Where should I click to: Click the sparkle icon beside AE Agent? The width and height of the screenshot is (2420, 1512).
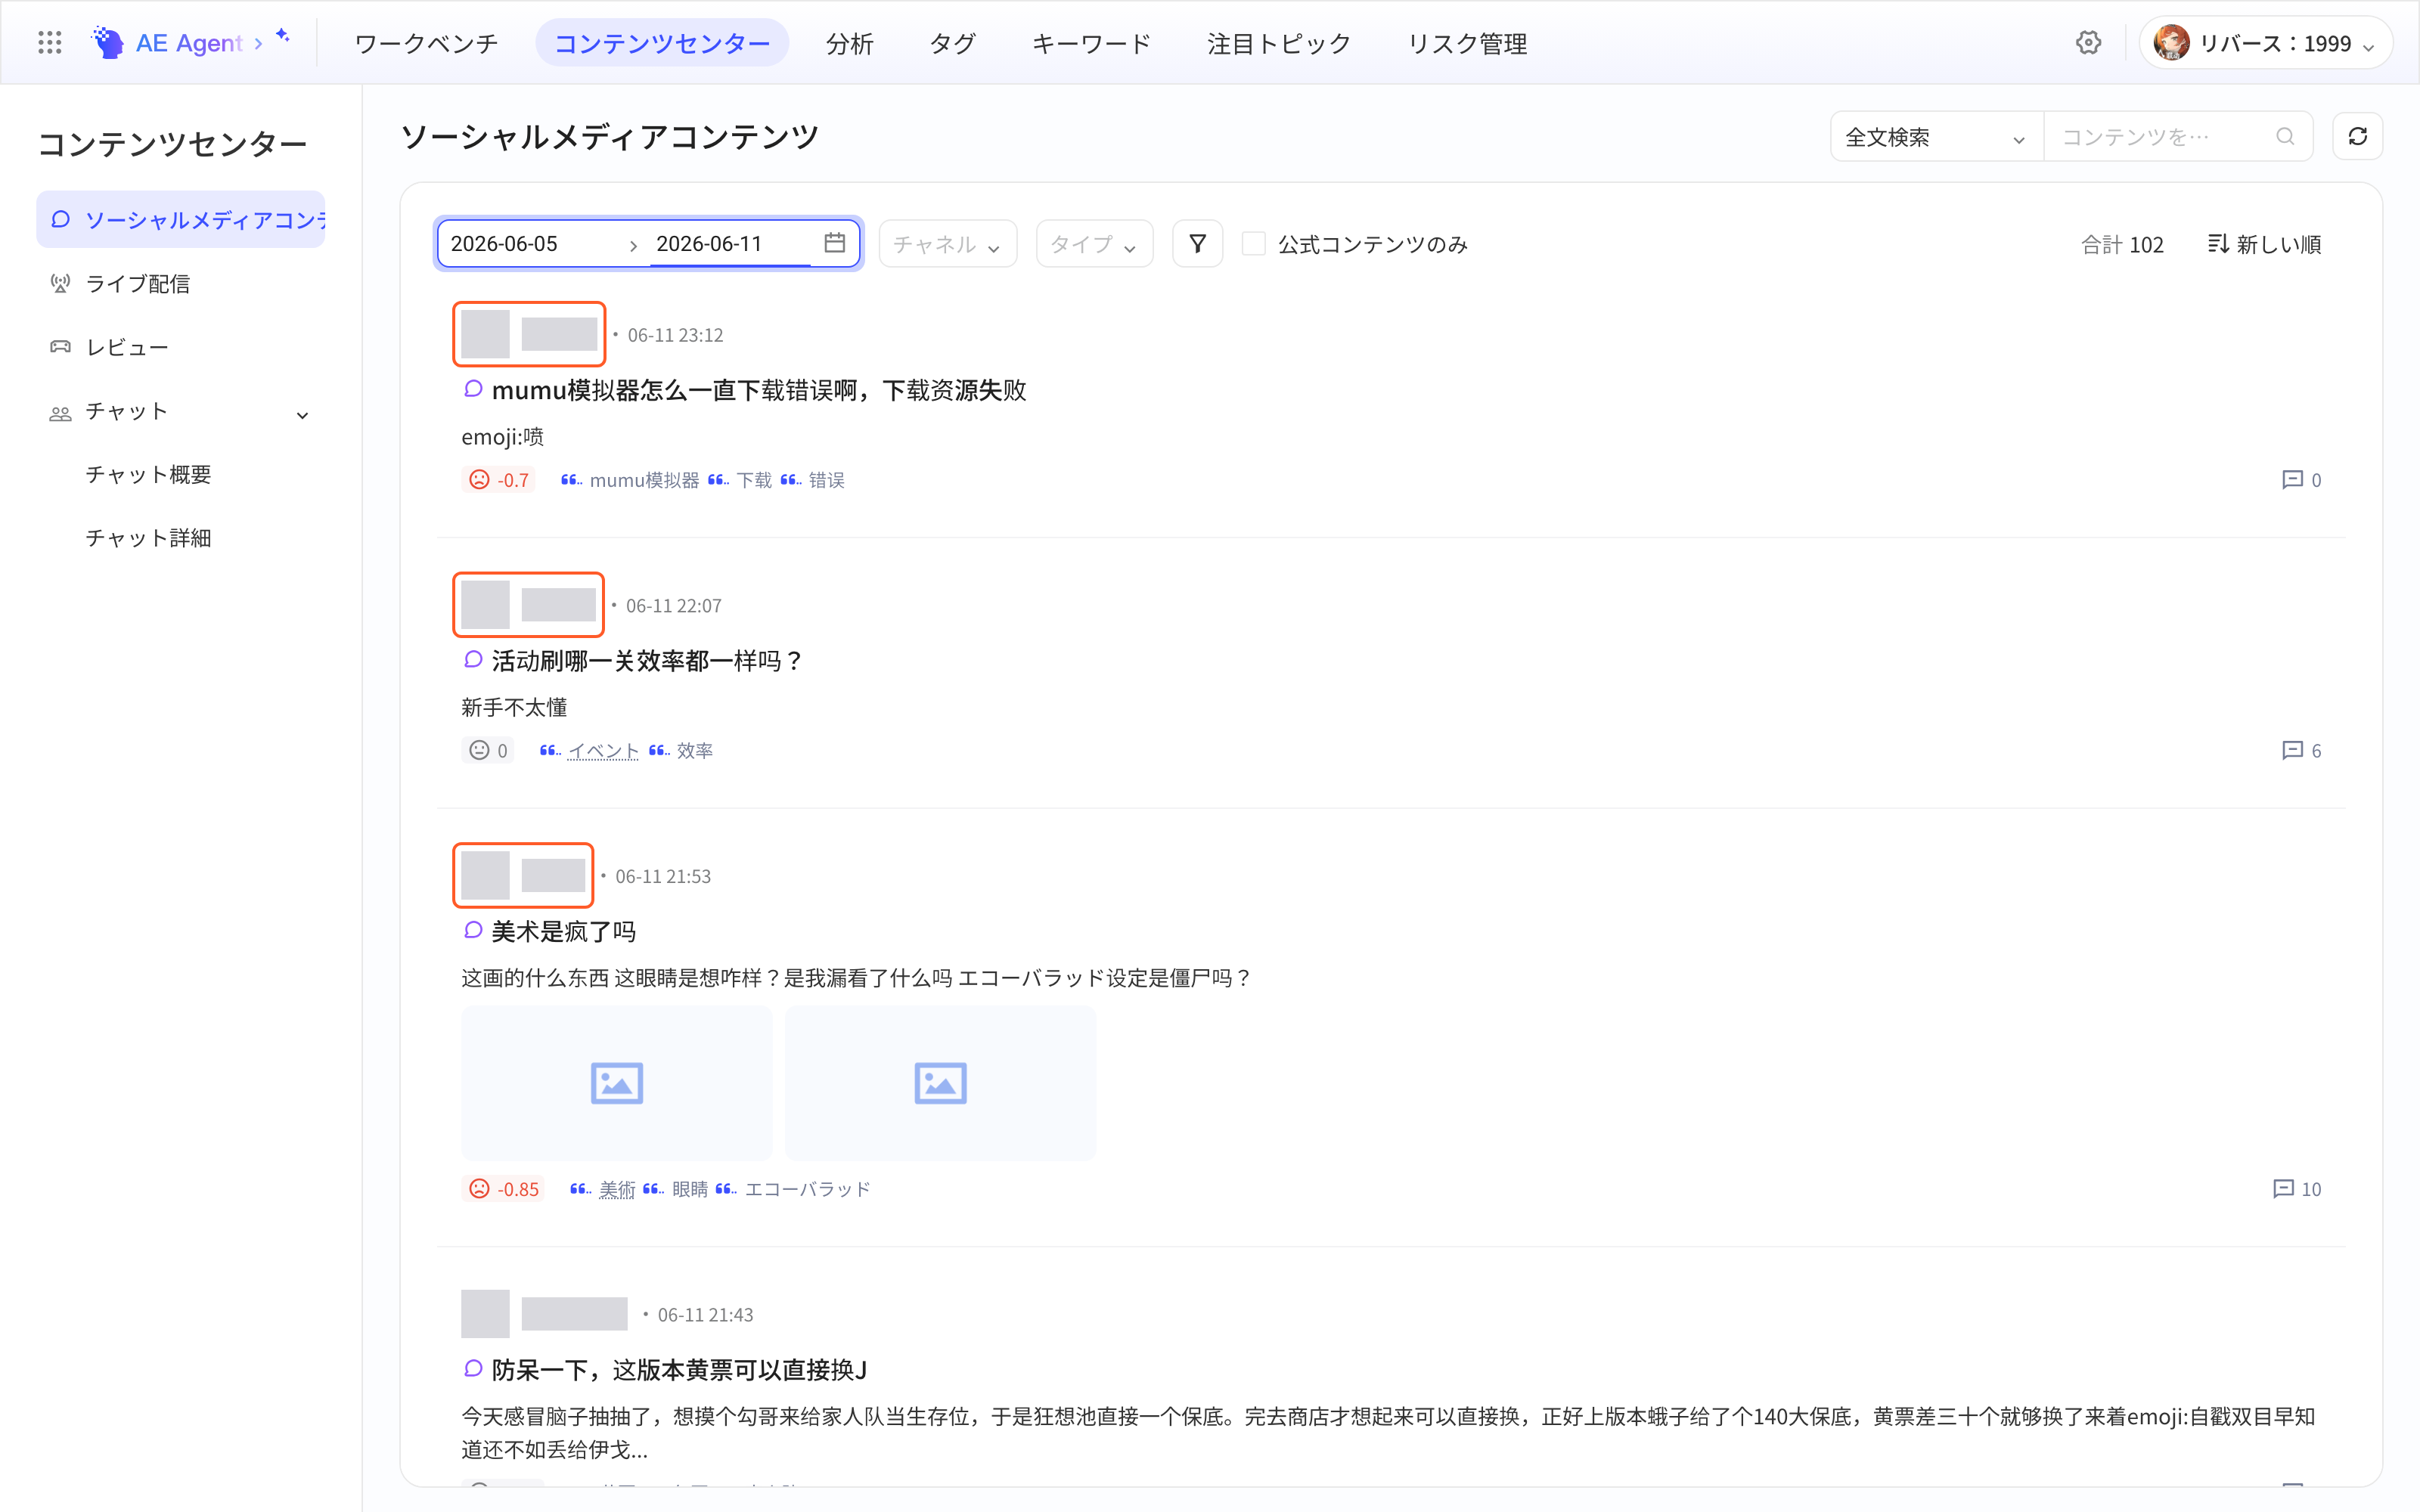click(283, 36)
